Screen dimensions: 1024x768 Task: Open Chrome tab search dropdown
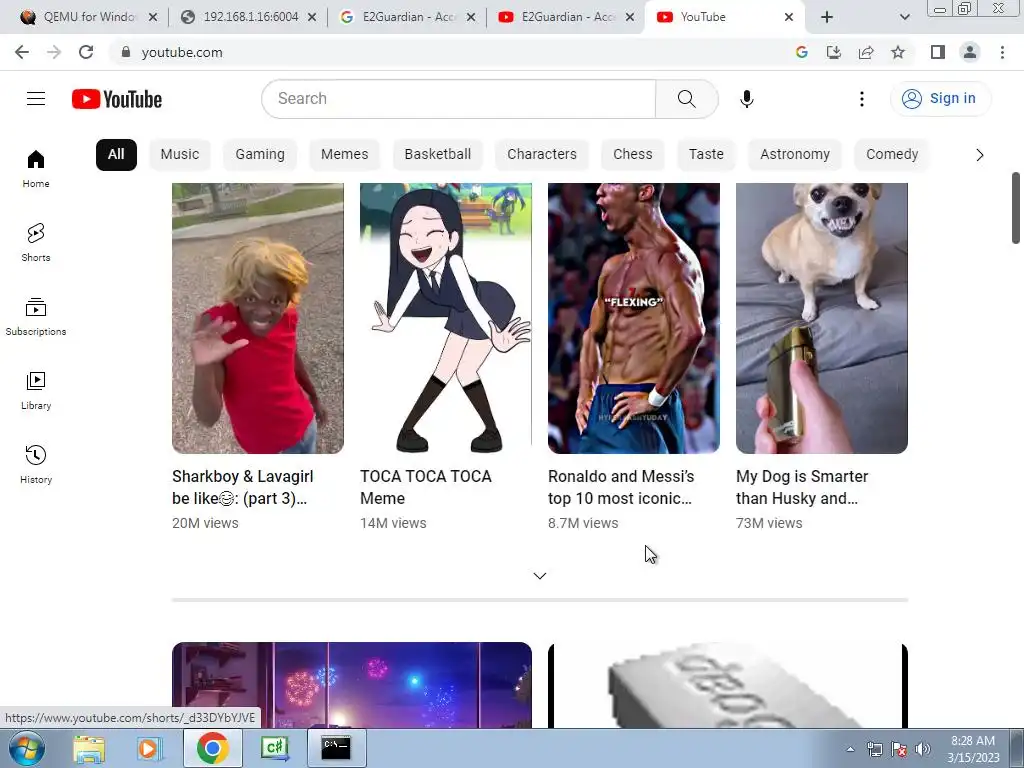click(x=904, y=17)
